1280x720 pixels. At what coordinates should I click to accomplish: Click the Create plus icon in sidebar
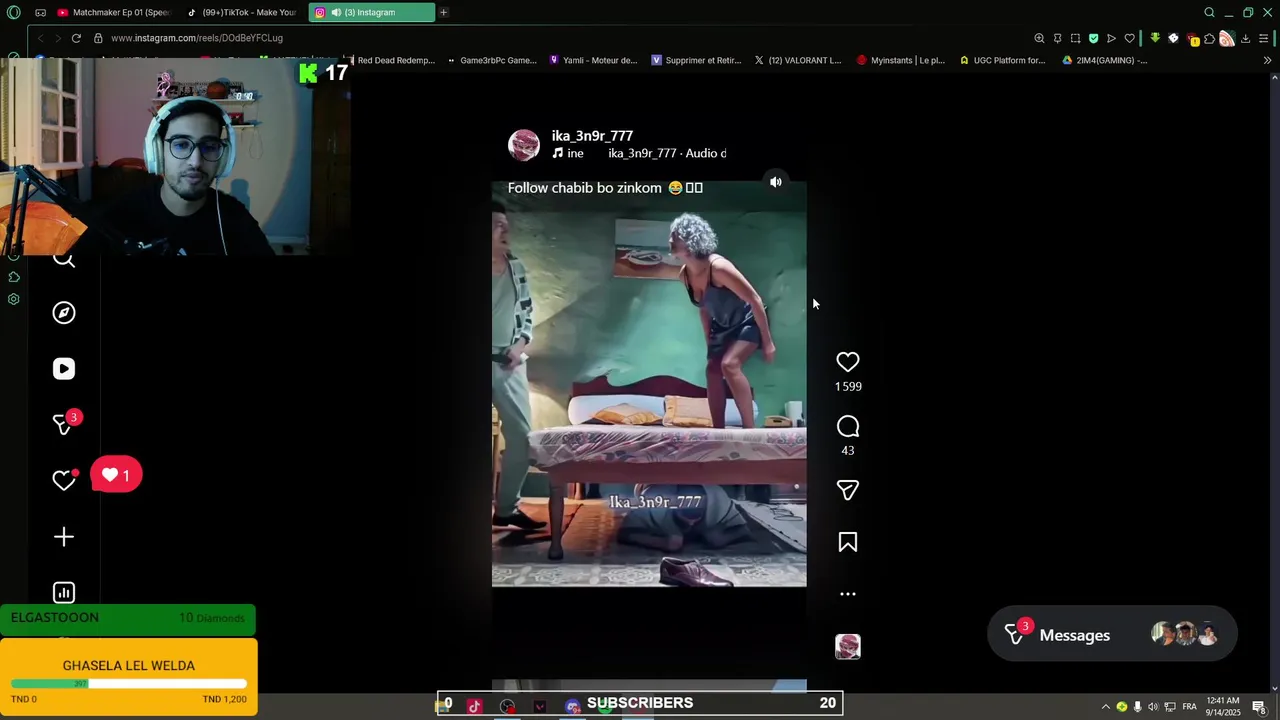64,537
